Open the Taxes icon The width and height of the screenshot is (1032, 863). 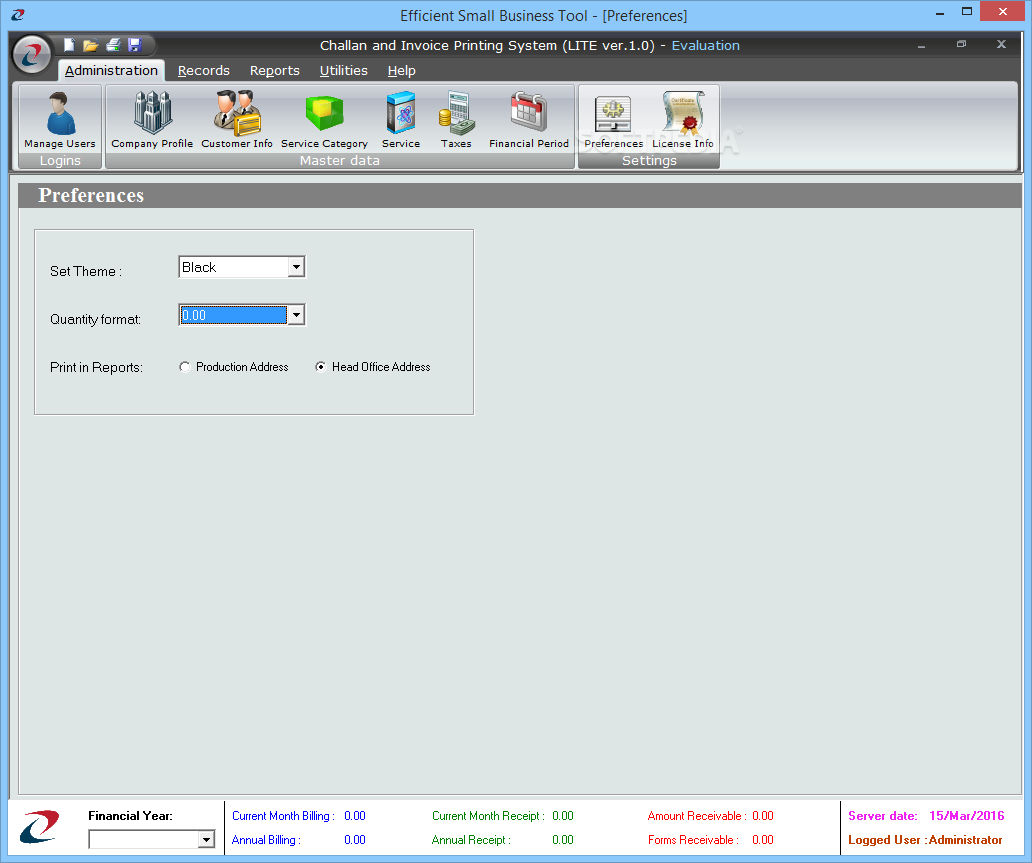pos(456,120)
